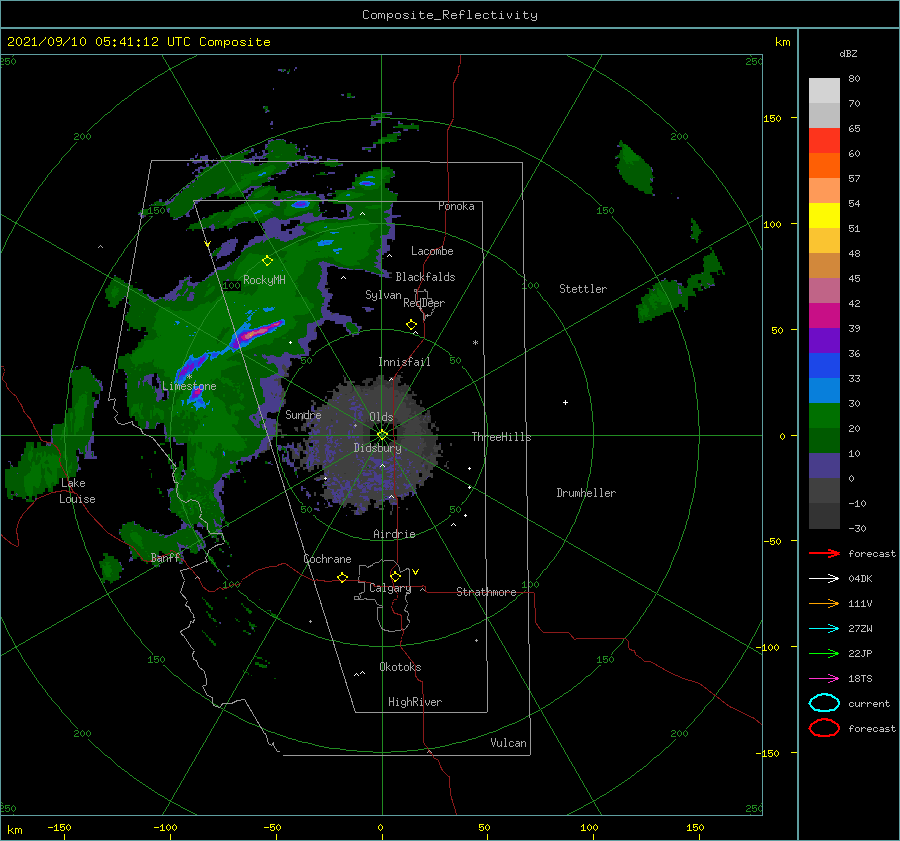Click the plus marker north of Drumheller
The image size is (900, 841).
[x=565, y=402]
